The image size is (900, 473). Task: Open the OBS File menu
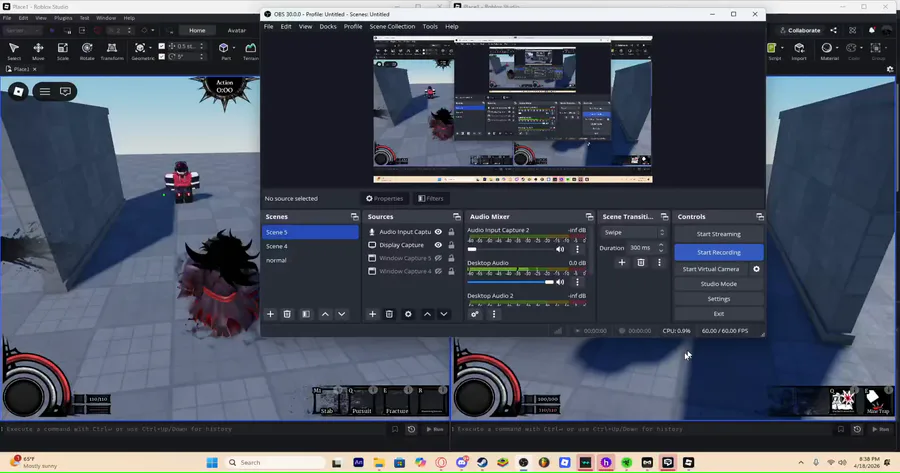coord(268,26)
